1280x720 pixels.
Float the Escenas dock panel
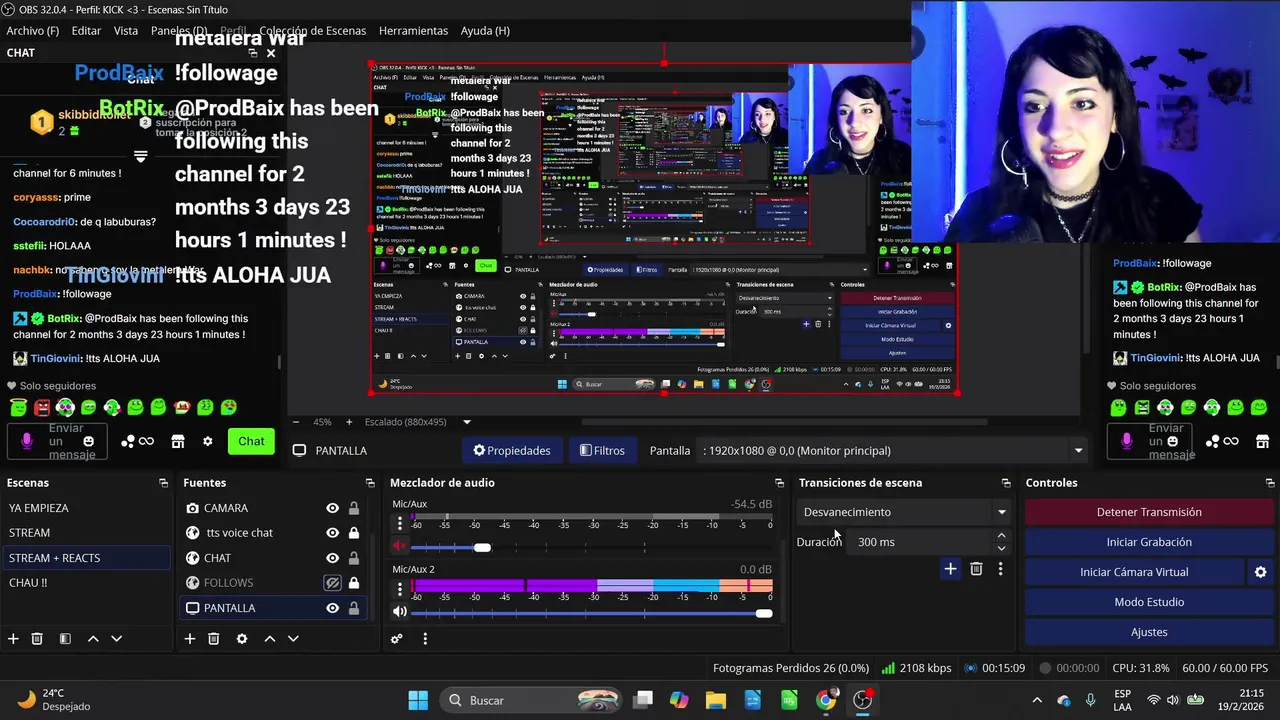163,483
